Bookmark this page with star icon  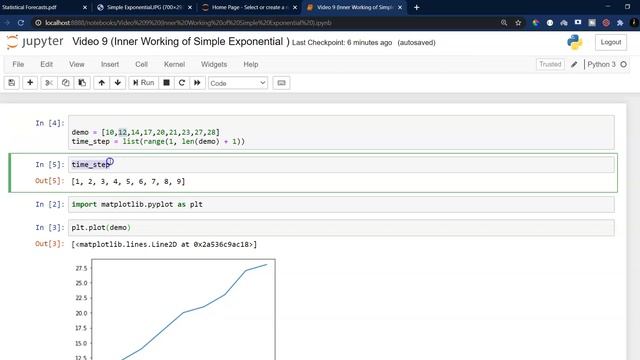[x=518, y=23]
